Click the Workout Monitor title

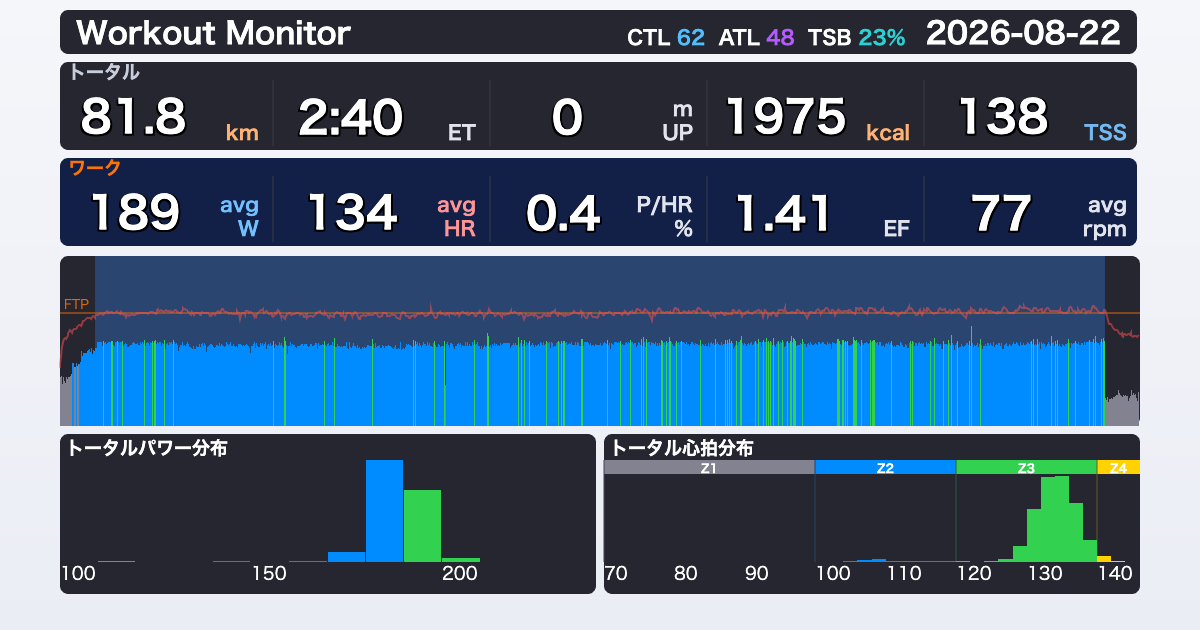213,33
